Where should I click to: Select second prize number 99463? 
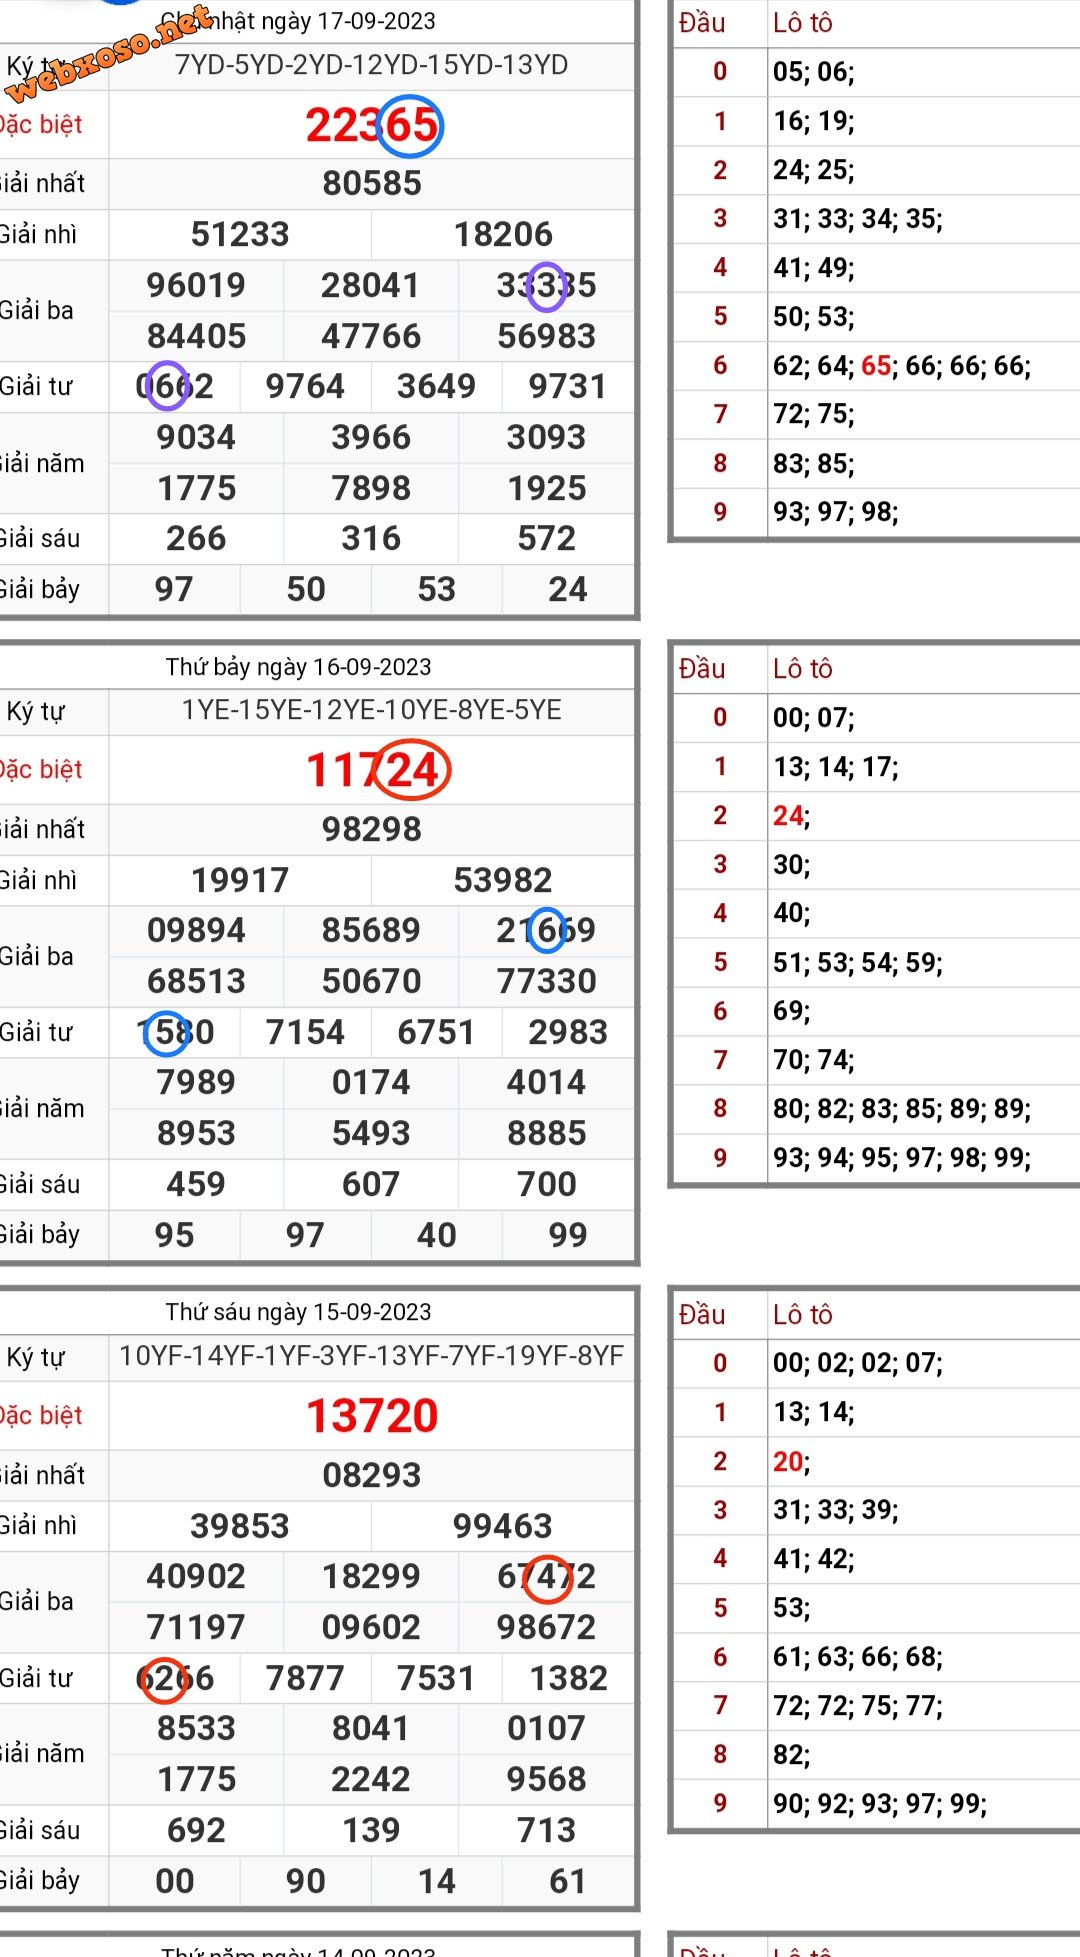(x=503, y=1527)
